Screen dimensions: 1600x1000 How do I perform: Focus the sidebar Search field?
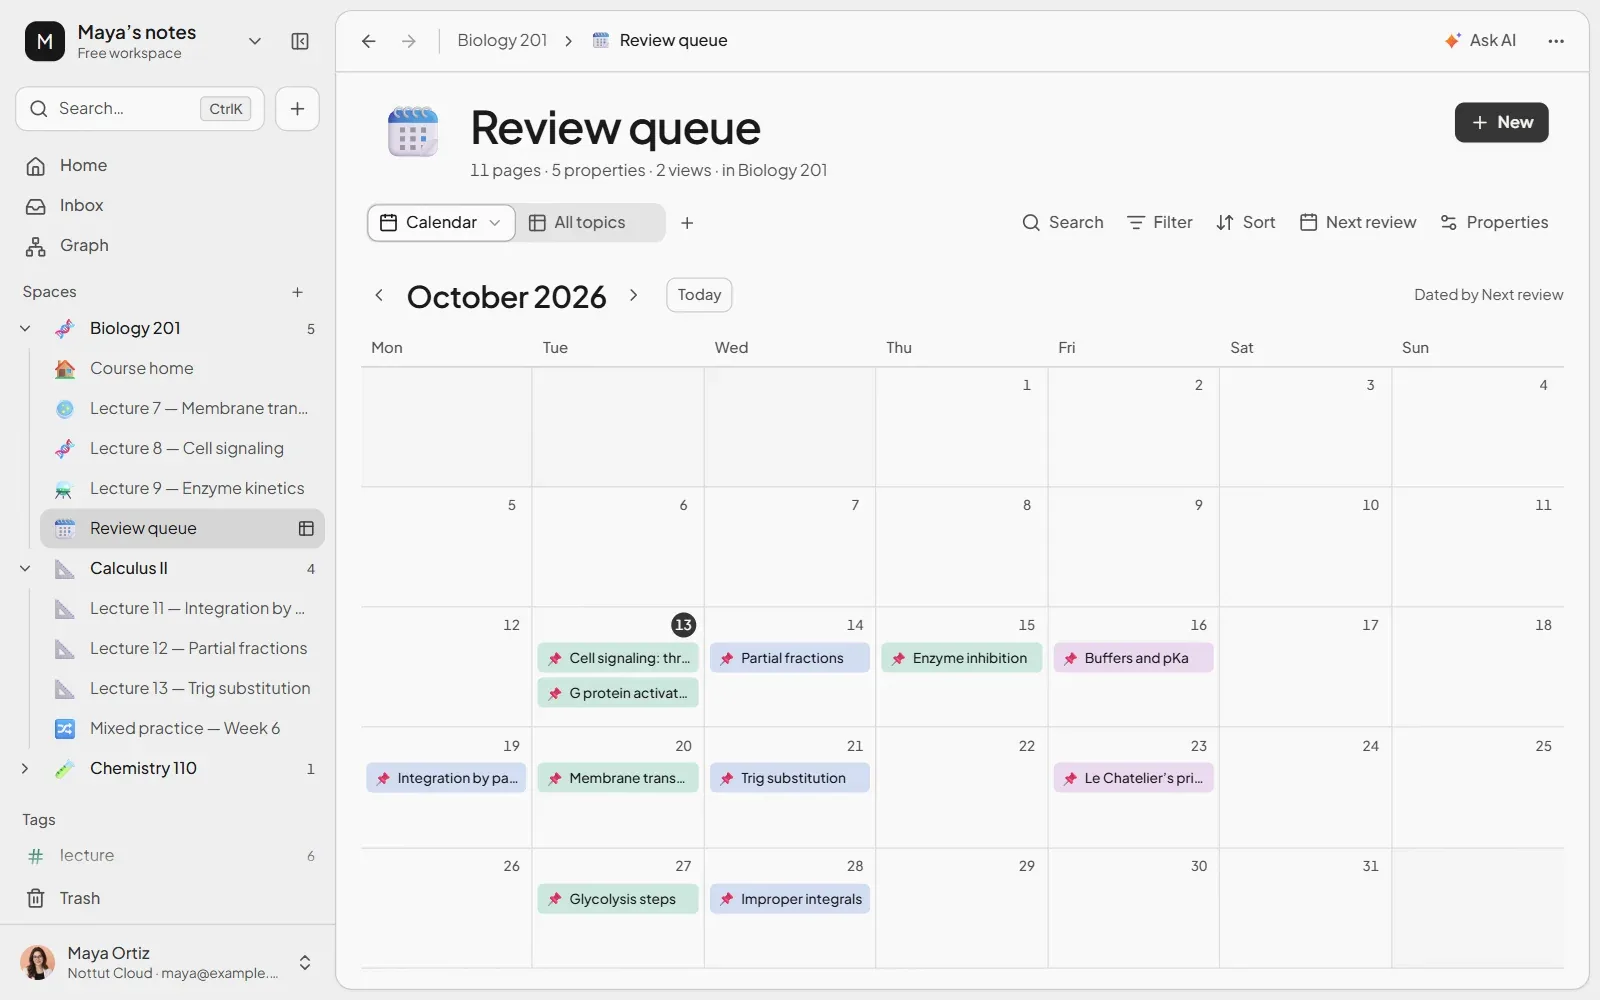tap(140, 109)
